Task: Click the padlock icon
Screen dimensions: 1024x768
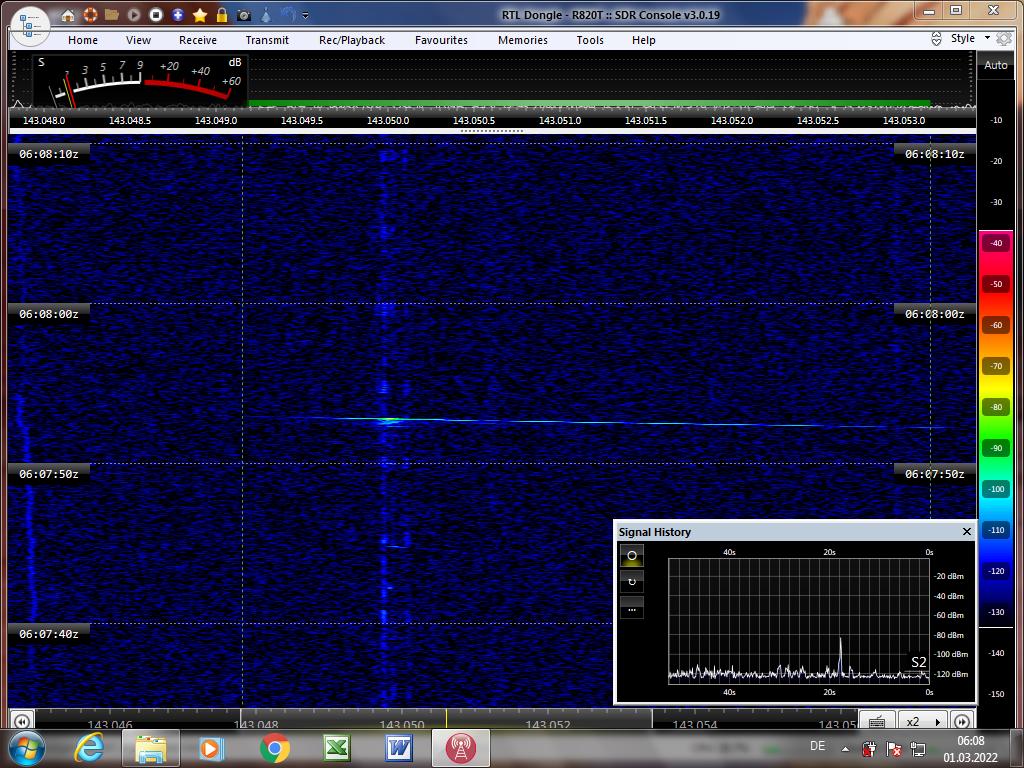Action: (x=222, y=14)
